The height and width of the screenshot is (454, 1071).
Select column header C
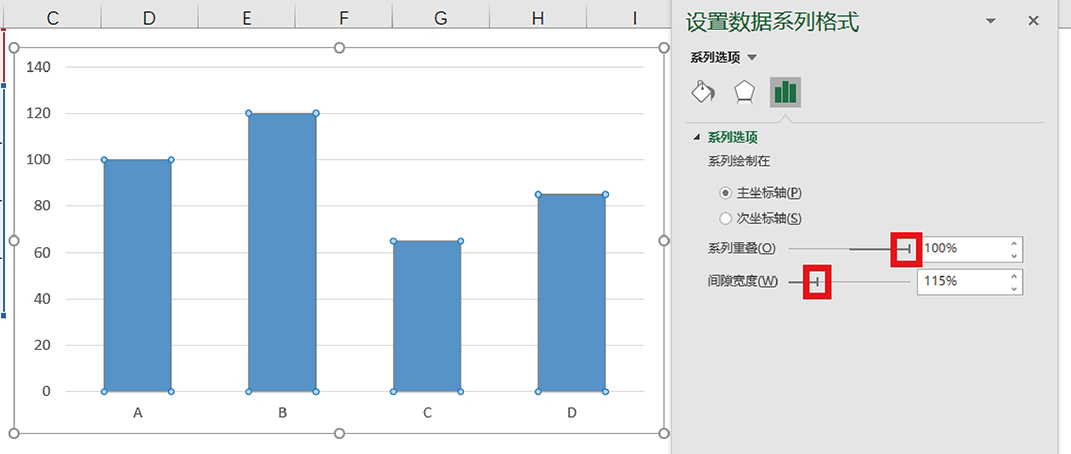point(52,18)
